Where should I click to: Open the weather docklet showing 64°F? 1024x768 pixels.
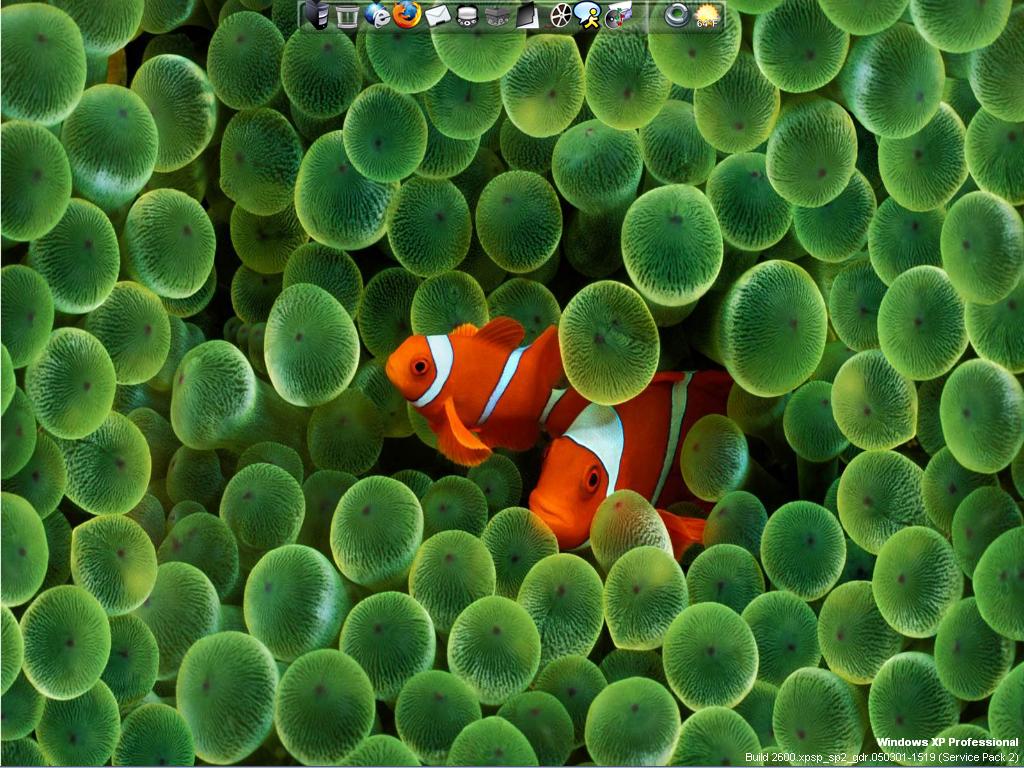[x=707, y=15]
